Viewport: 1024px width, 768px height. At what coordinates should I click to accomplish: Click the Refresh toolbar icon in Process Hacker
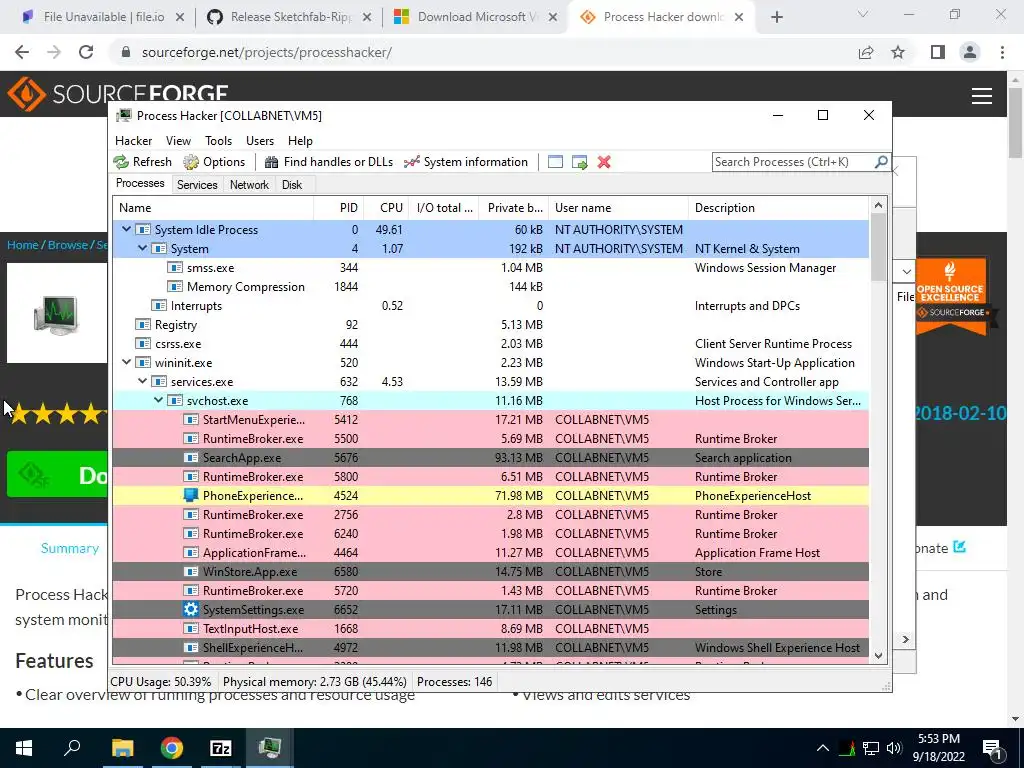click(x=121, y=162)
